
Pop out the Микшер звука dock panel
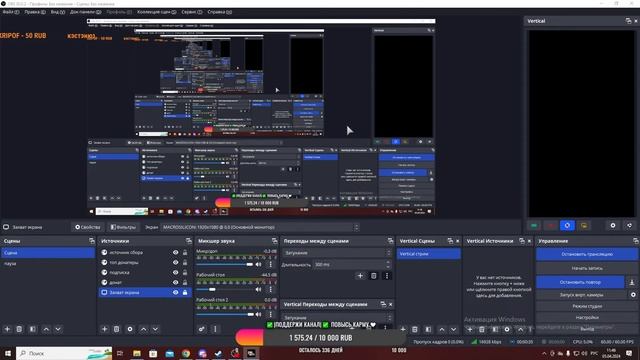pos(274,241)
